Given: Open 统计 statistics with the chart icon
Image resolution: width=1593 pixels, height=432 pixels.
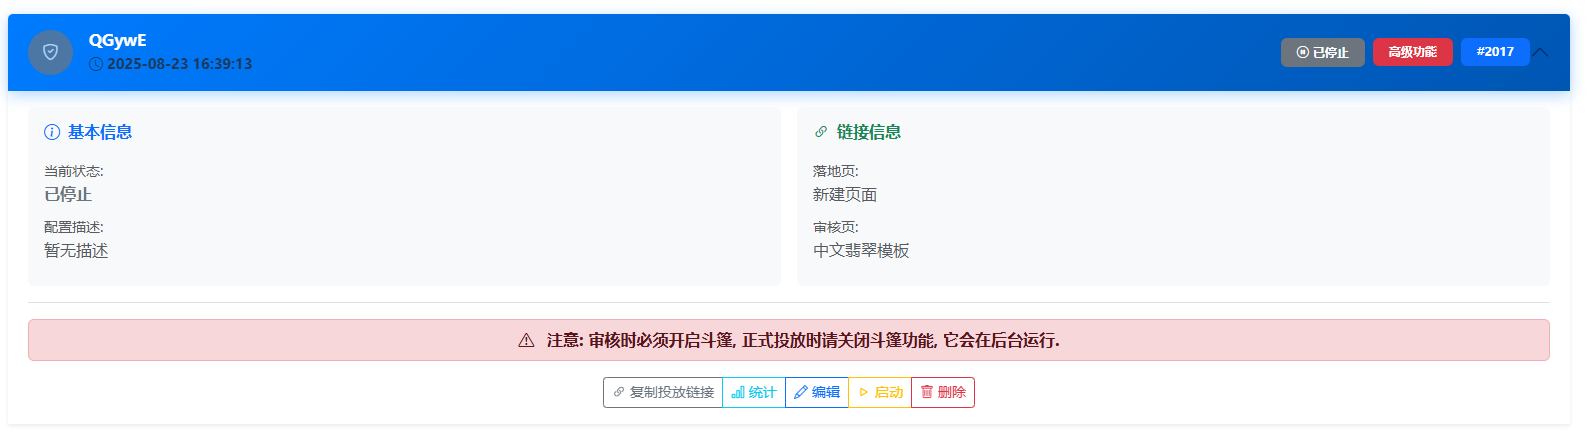Looking at the screenshot, I should (754, 392).
